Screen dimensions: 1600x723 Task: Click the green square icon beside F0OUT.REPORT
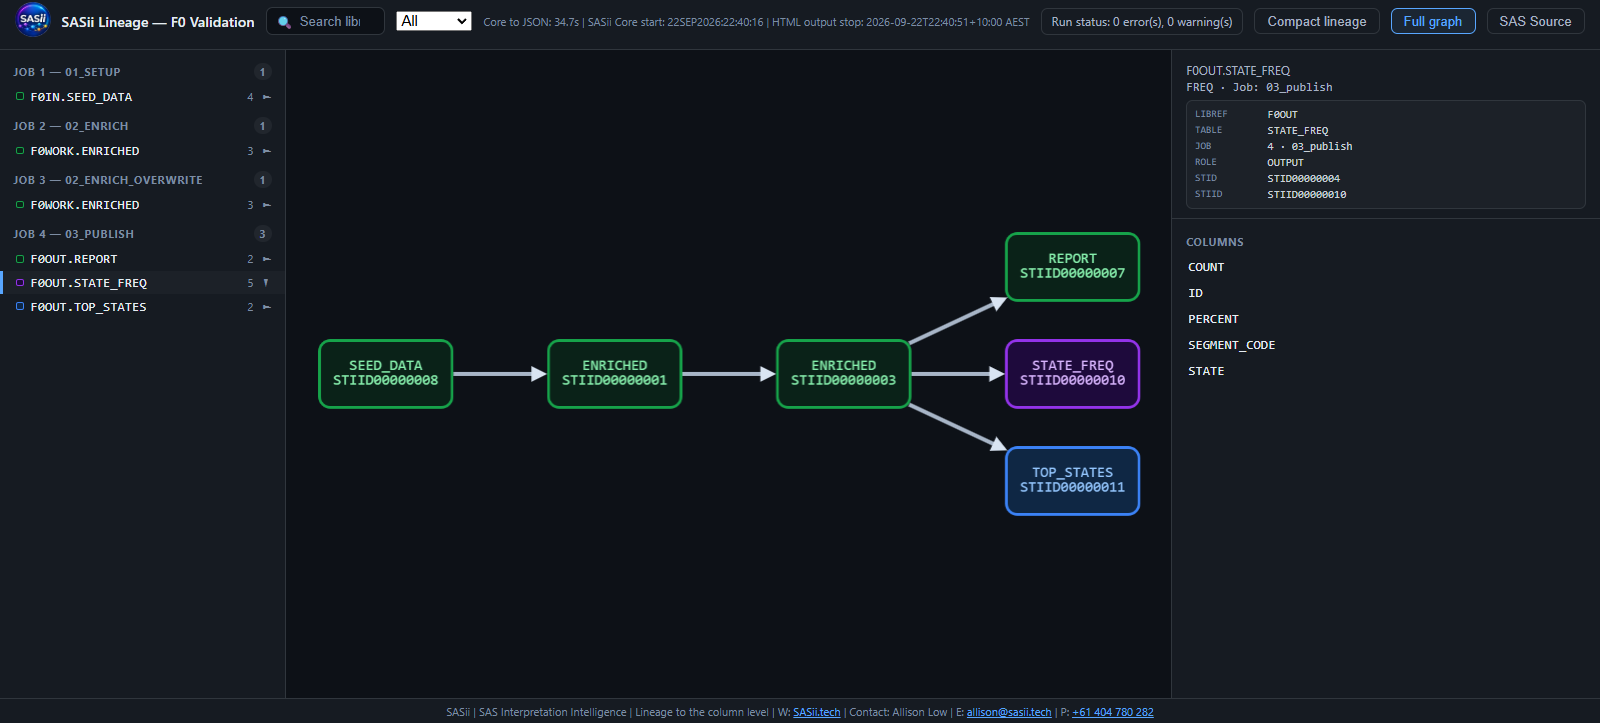tap(20, 259)
